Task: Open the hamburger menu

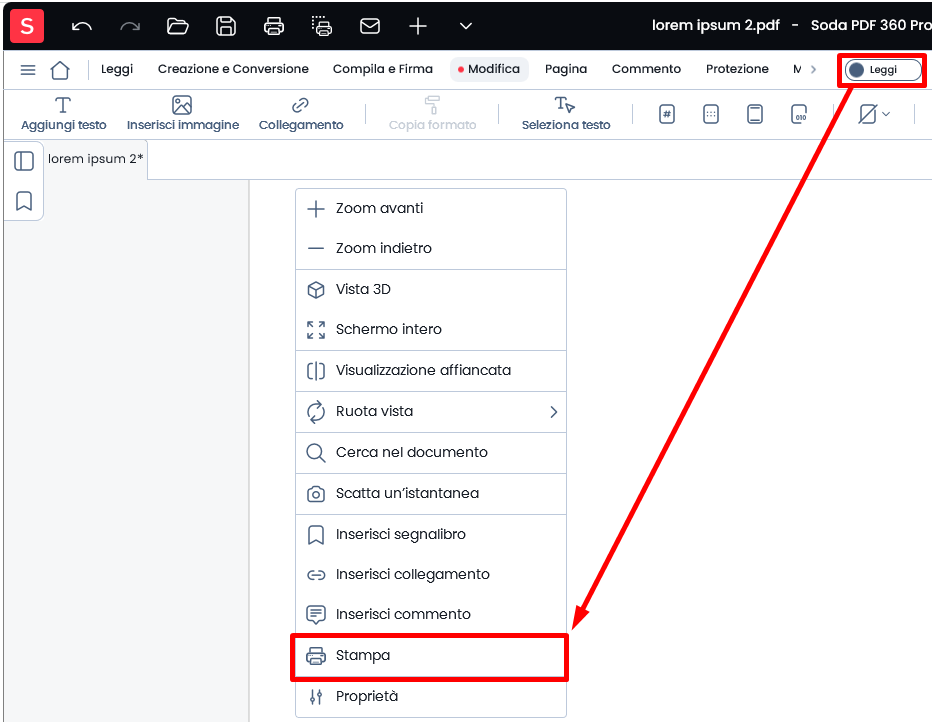Action: coord(28,70)
